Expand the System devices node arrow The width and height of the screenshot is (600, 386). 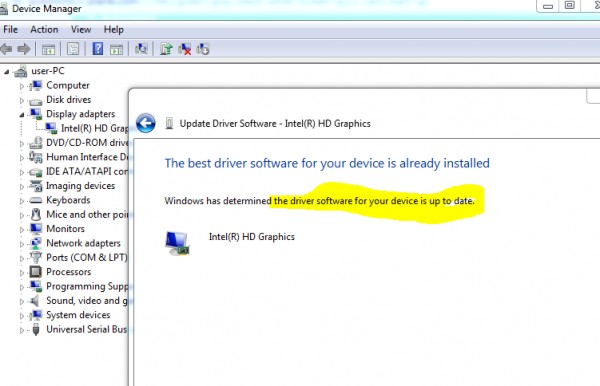pos(22,316)
